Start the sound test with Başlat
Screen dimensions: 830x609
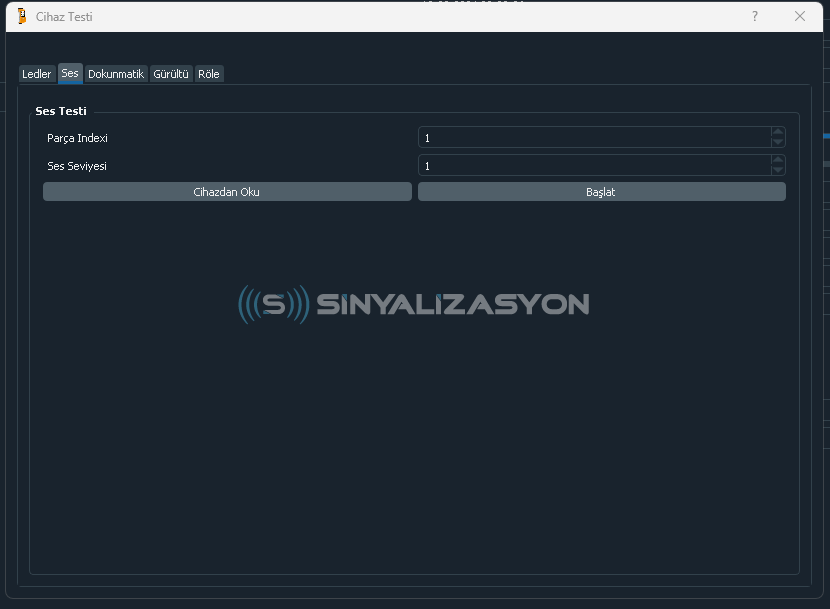pyautogui.click(x=601, y=192)
